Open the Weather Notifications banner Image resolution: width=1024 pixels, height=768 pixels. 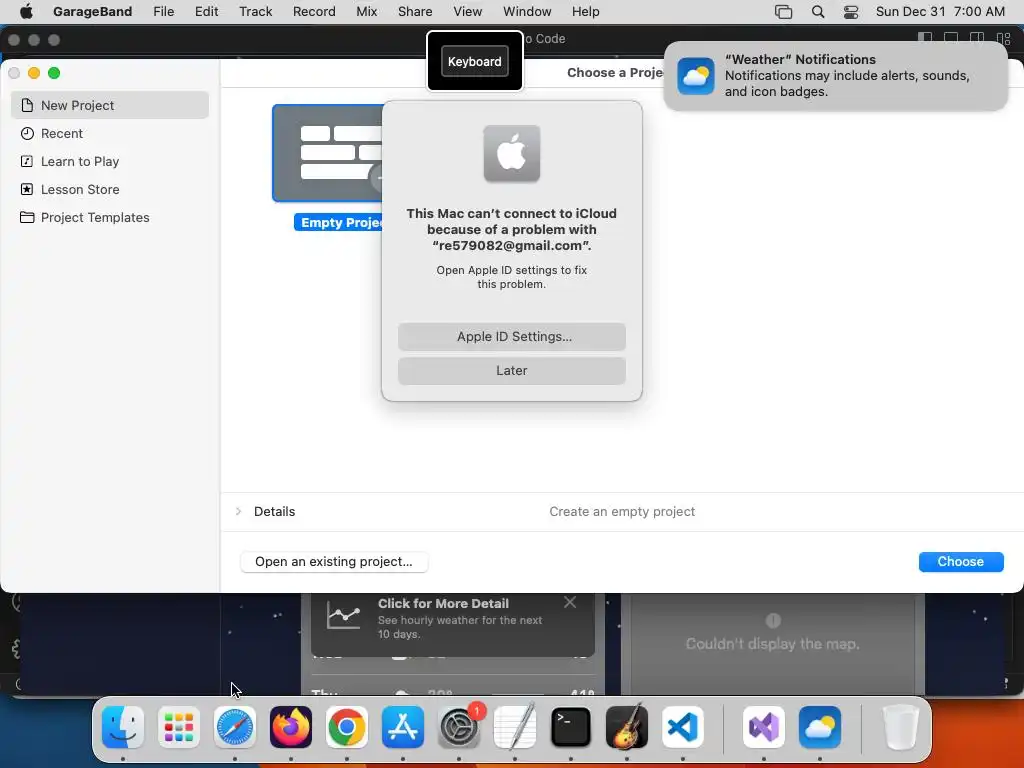835,76
